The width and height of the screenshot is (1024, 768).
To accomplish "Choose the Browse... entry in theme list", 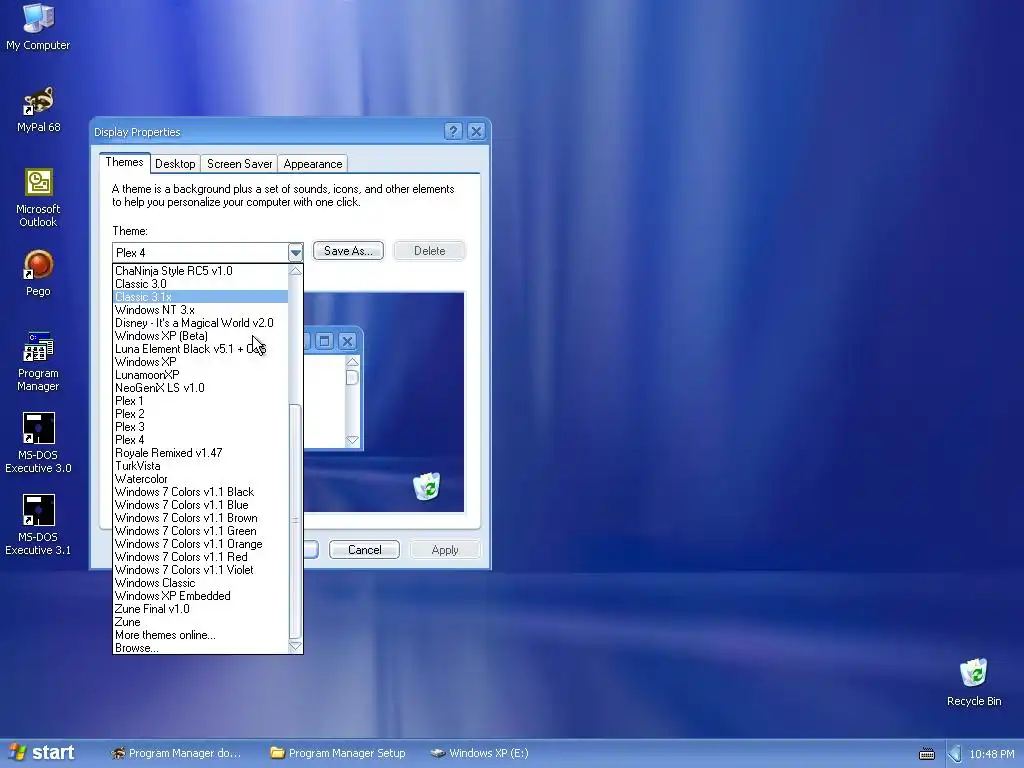I will click(x=200, y=648).
